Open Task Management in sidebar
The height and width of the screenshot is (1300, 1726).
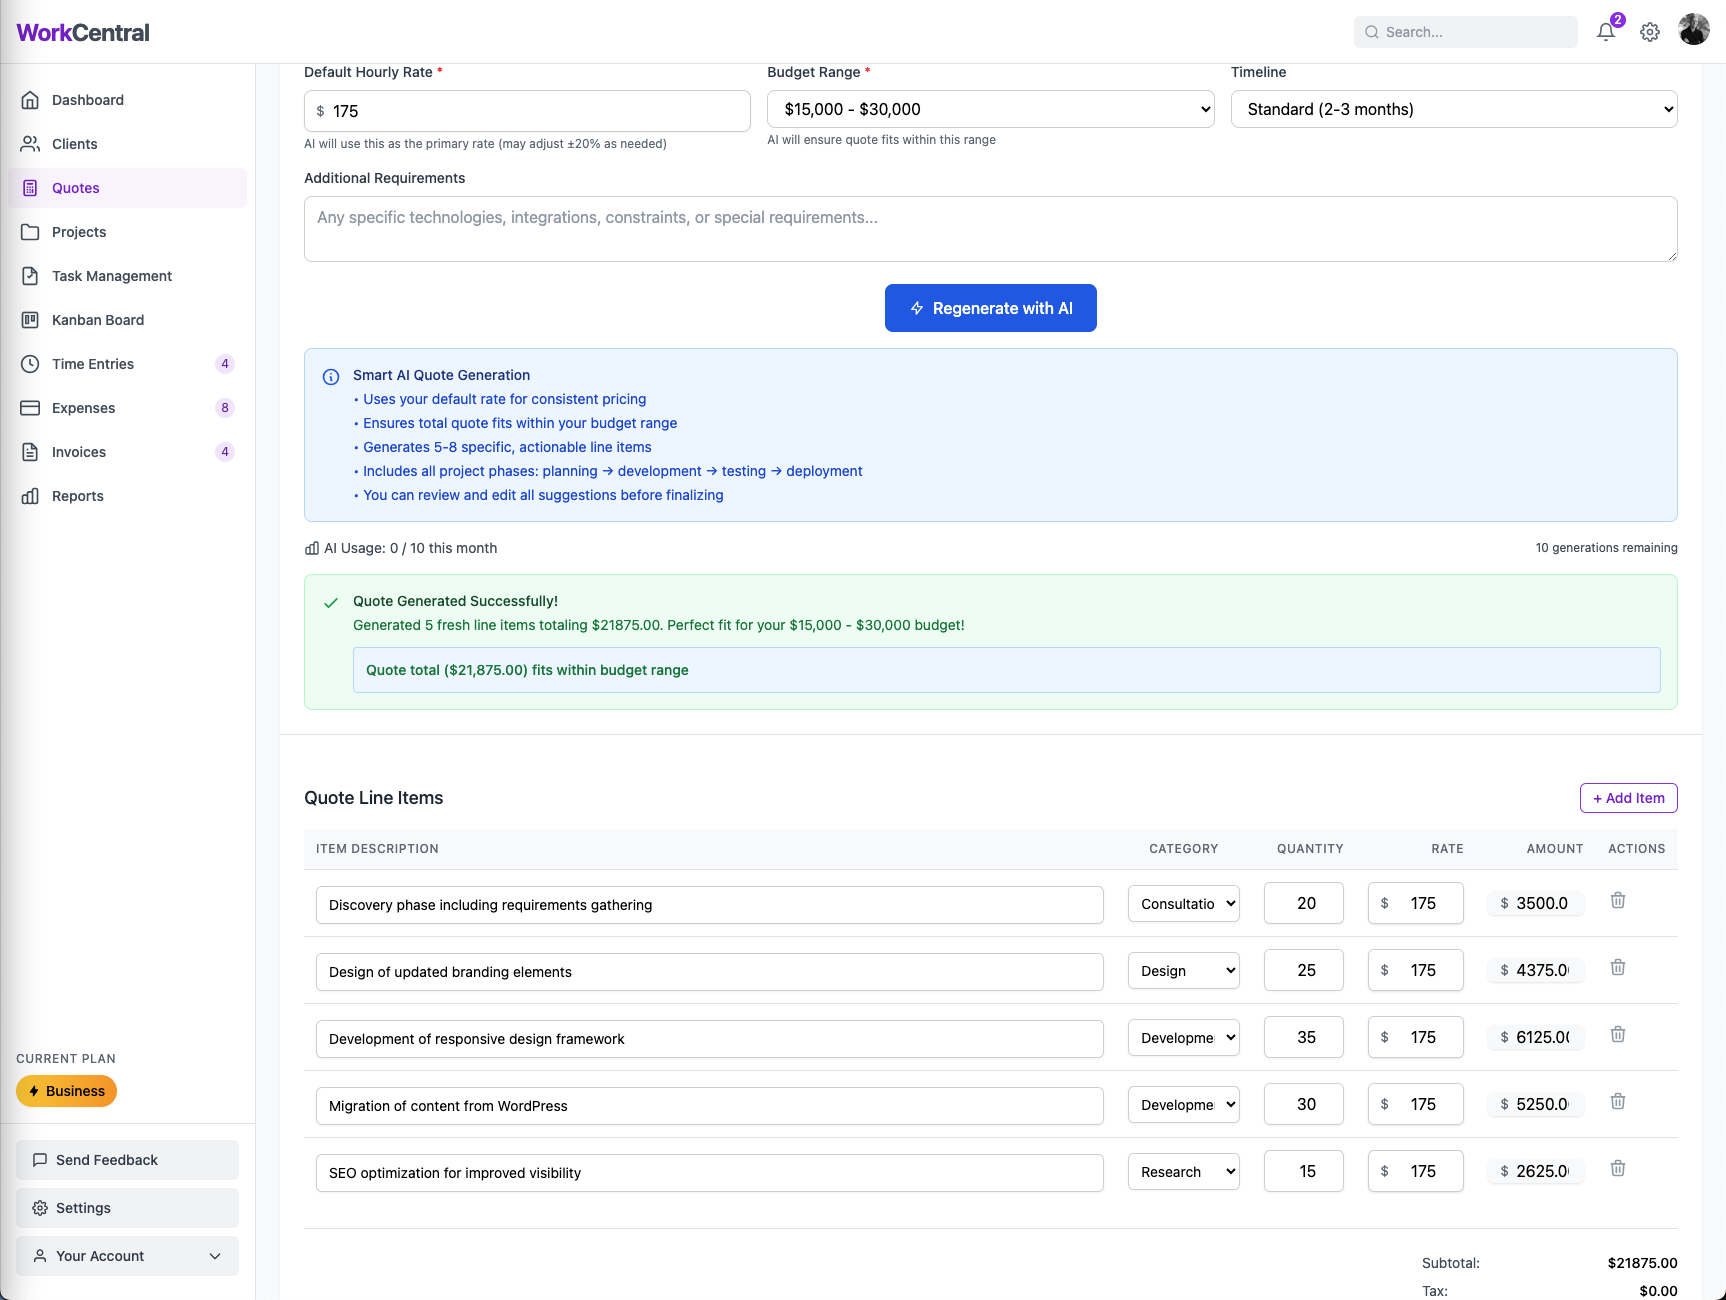point(127,276)
